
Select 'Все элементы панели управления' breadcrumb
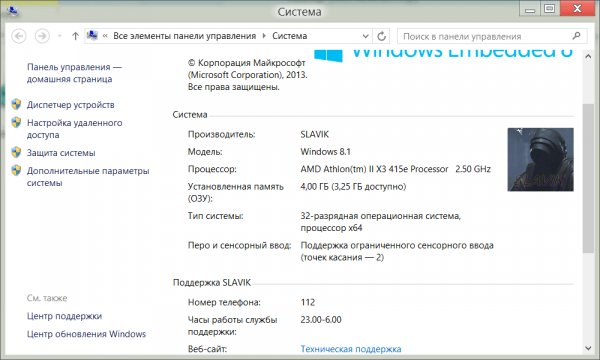[184, 36]
